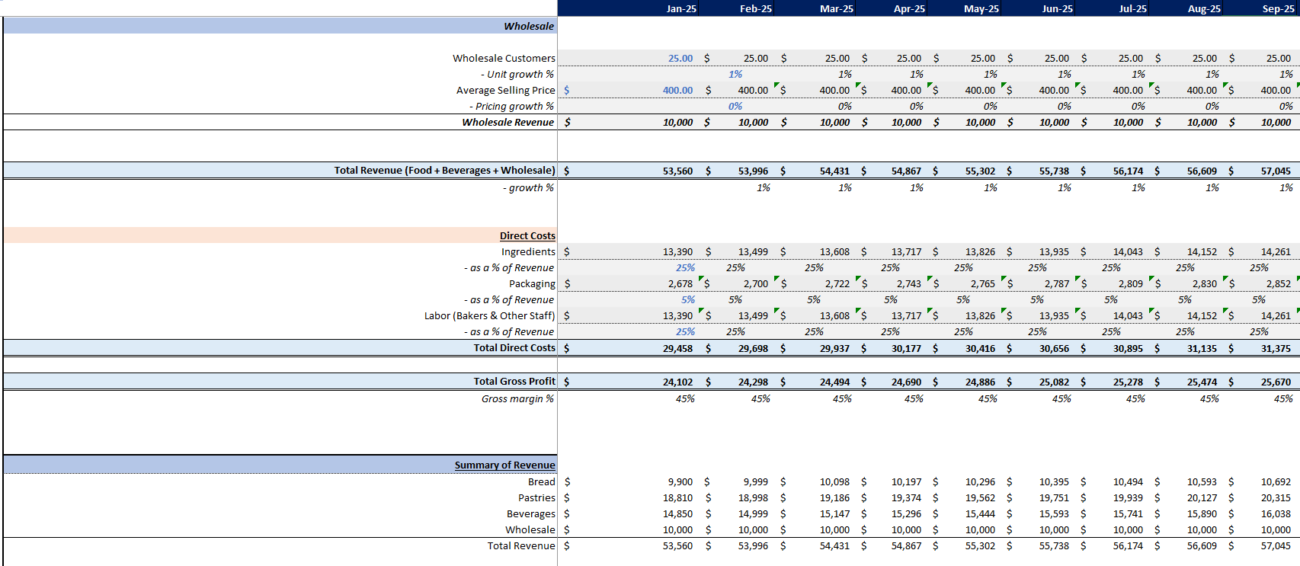The width and height of the screenshot is (1300, 566).
Task: Select Total Gross Profit value 25,474
Action: pyautogui.click(x=1204, y=382)
